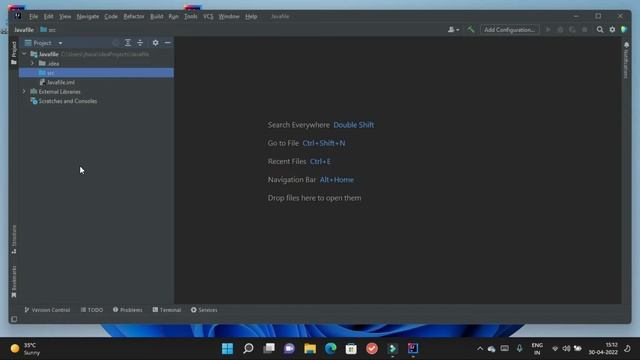The width and height of the screenshot is (640, 360).
Task: Click the Debug bug icon
Action: [560, 30]
